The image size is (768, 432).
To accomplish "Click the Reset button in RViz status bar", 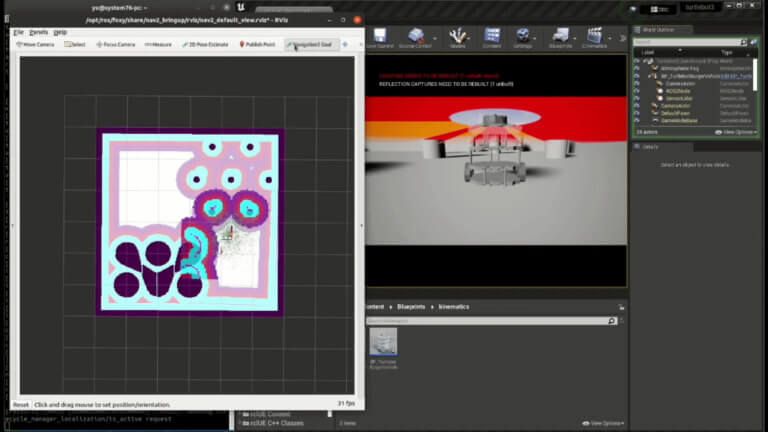I will pos(20,404).
